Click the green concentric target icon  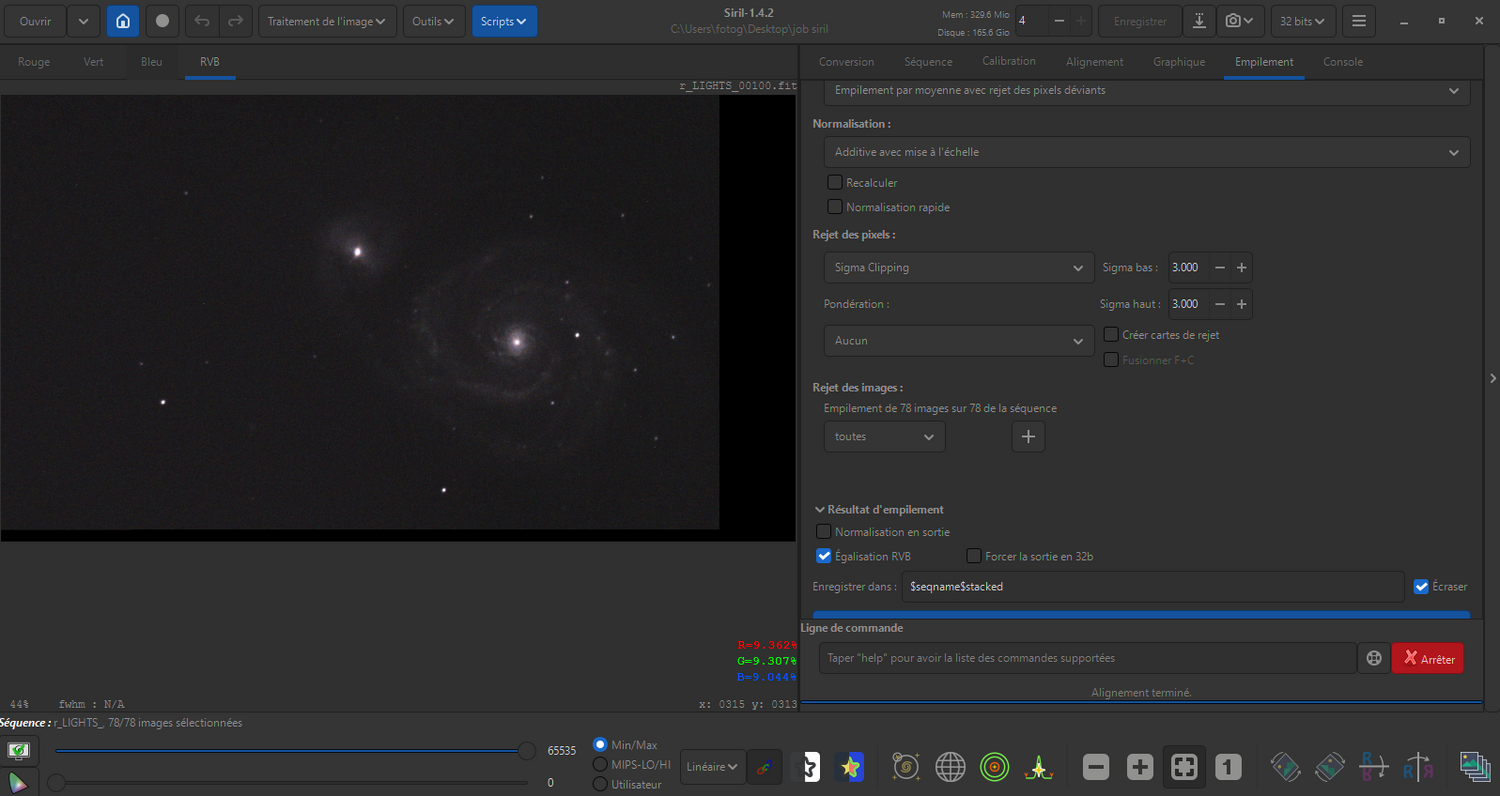pos(994,767)
